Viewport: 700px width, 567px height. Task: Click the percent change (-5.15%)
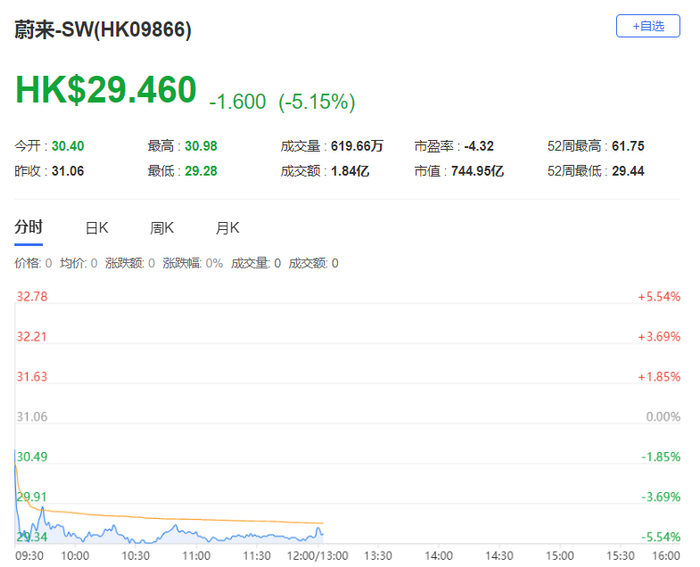click(317, 102)
